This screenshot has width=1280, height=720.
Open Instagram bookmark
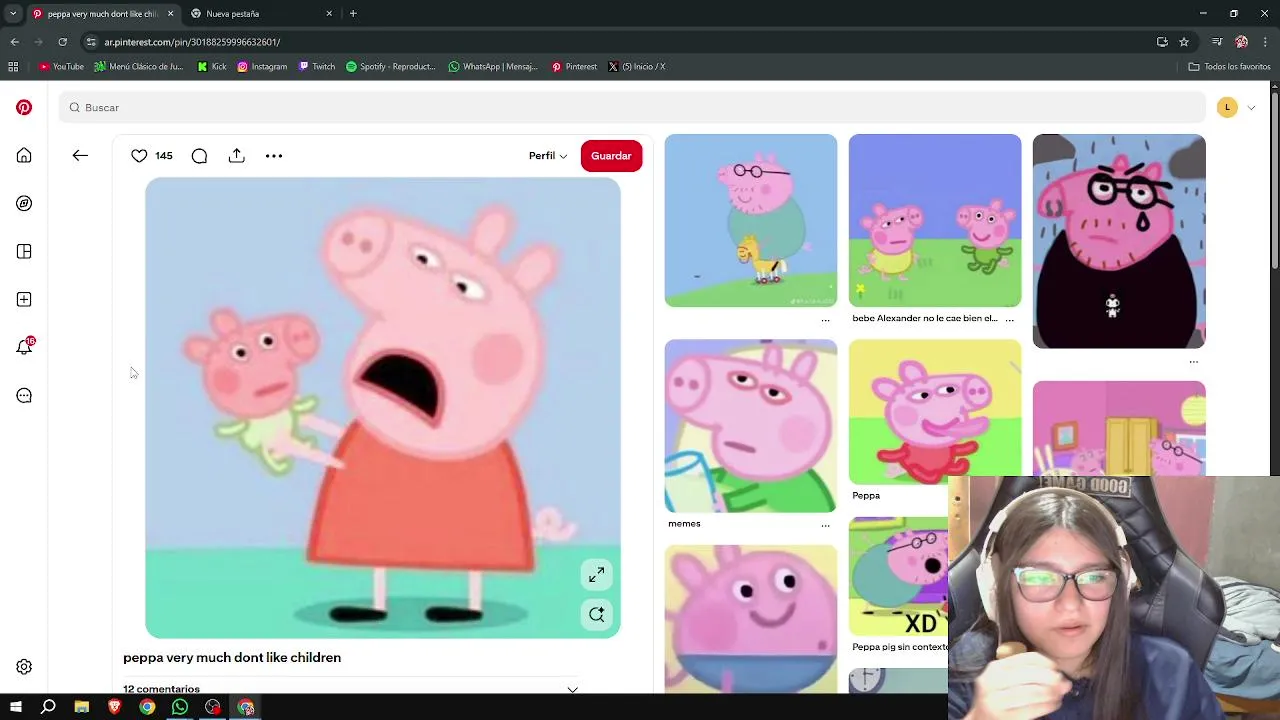click(x=262, y=67)
